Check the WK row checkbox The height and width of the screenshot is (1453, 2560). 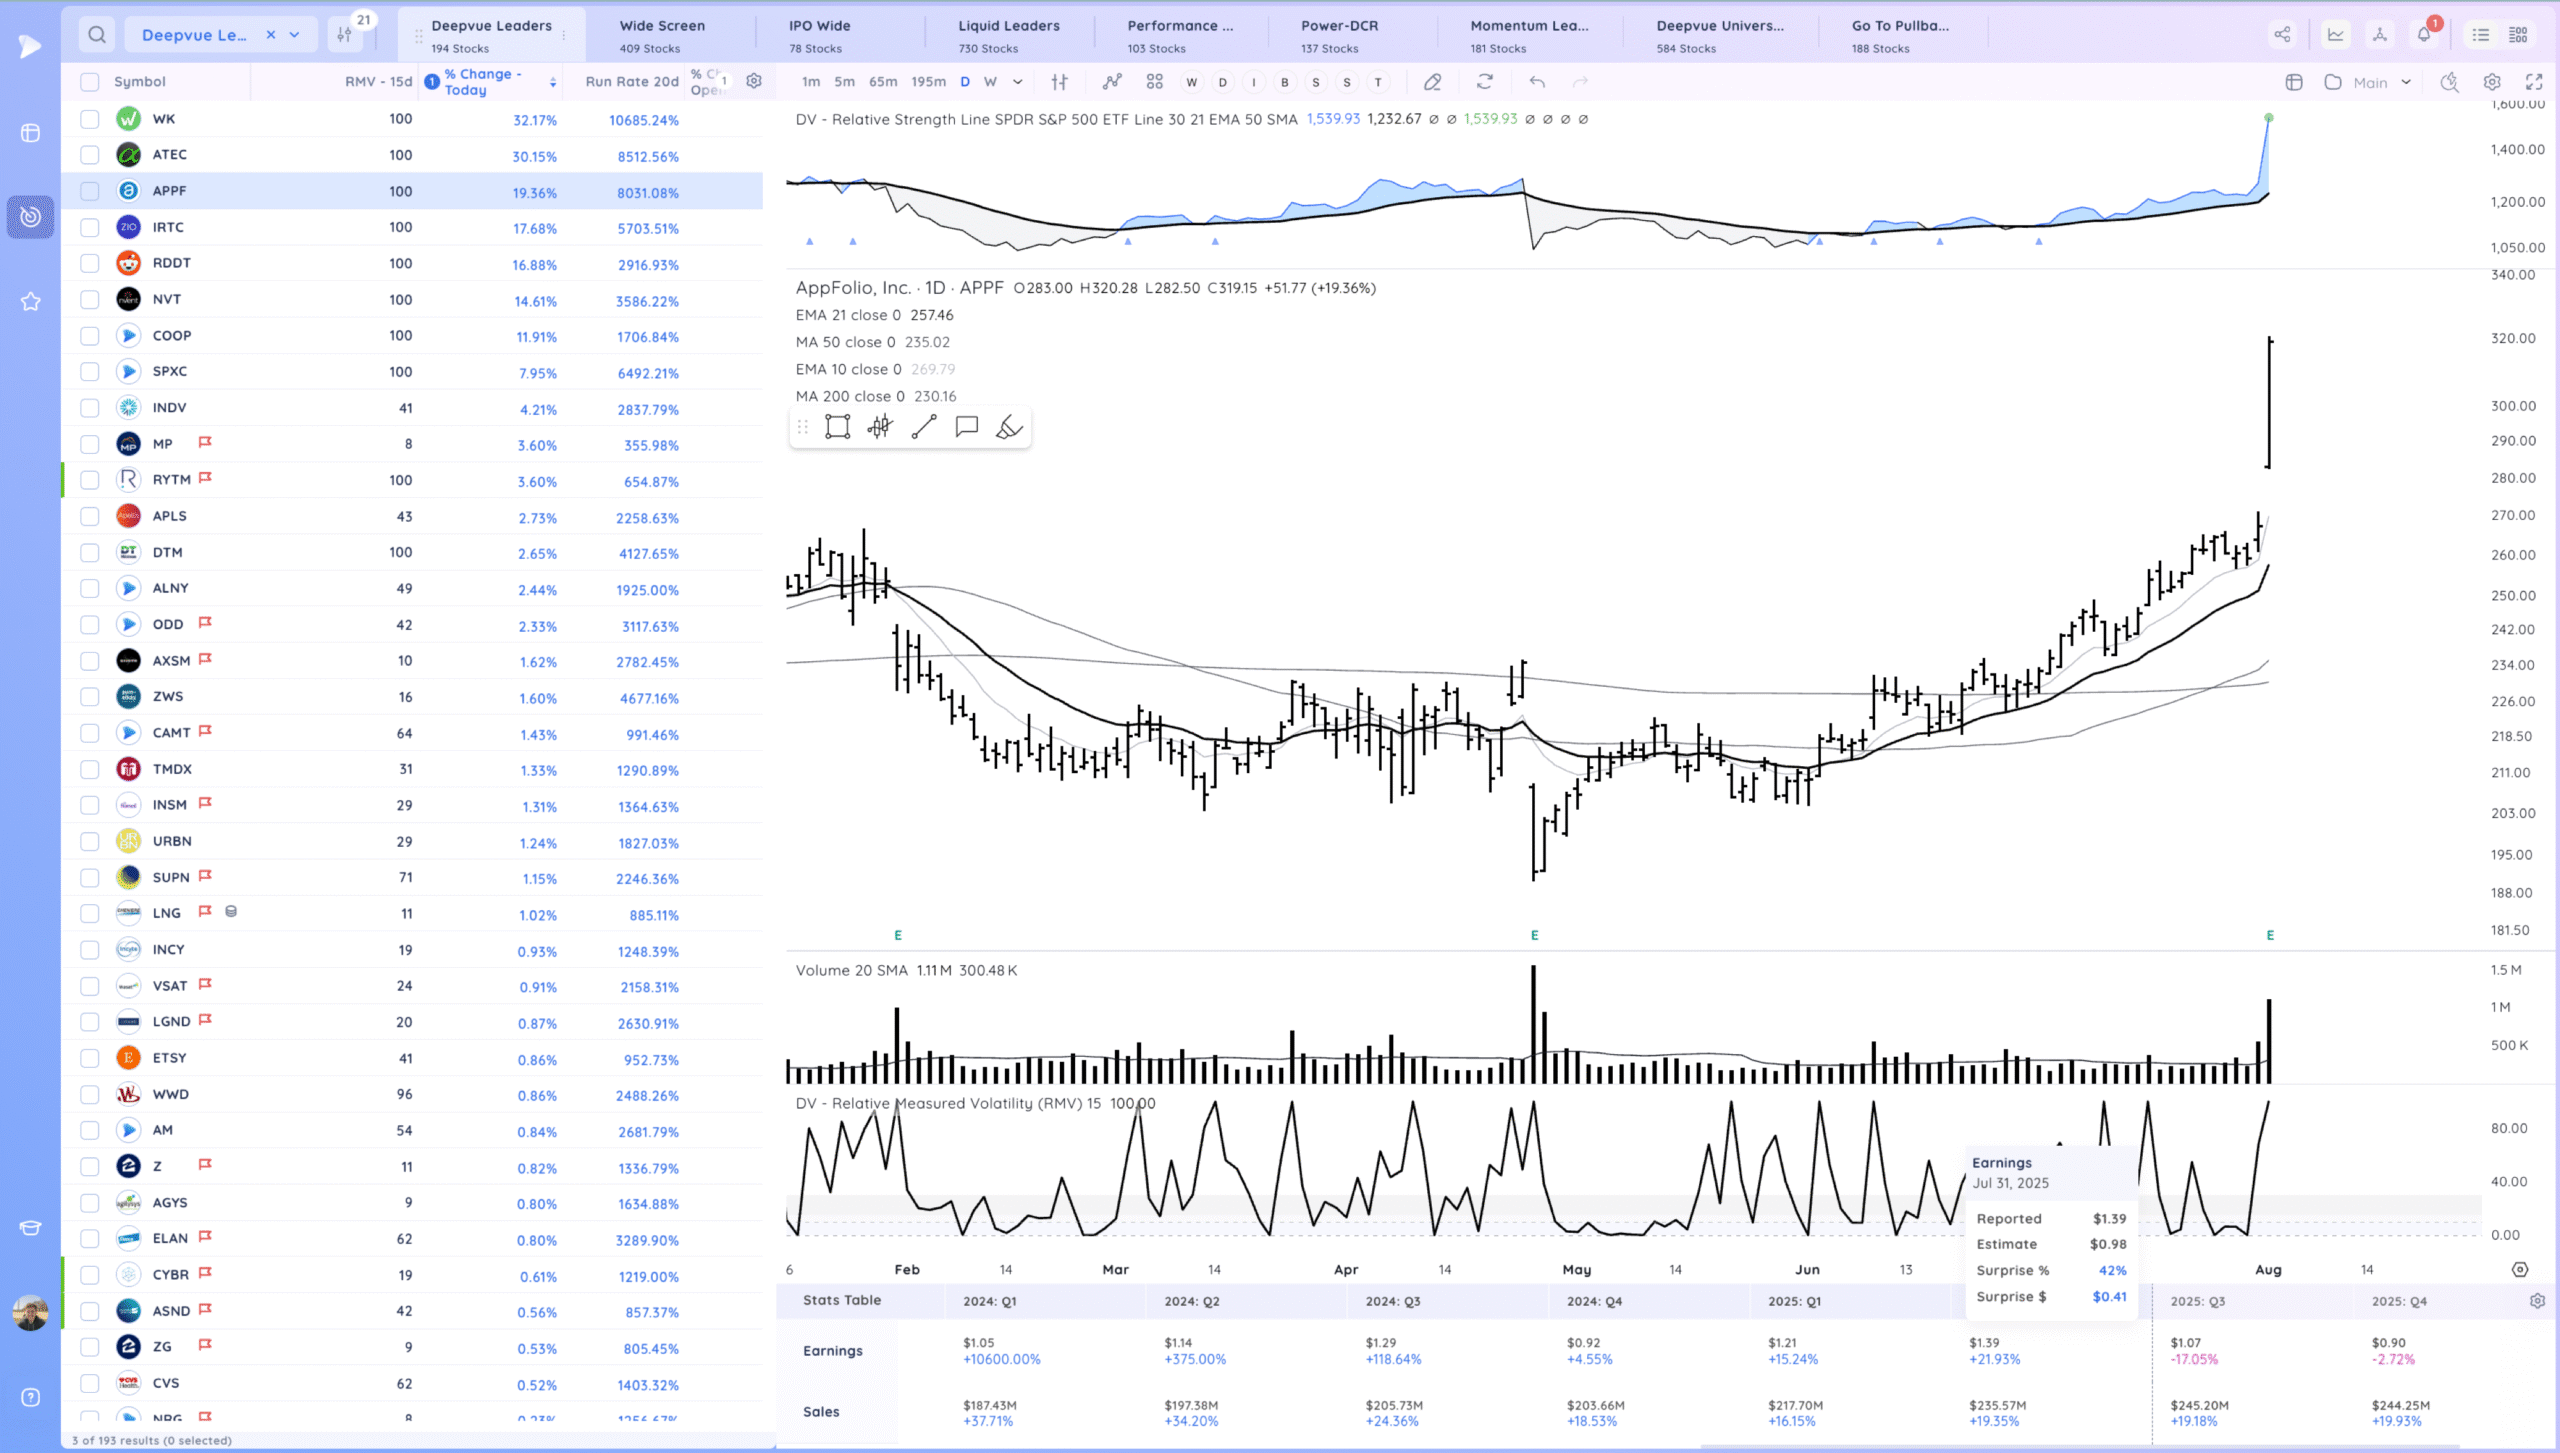pos(90,119)
